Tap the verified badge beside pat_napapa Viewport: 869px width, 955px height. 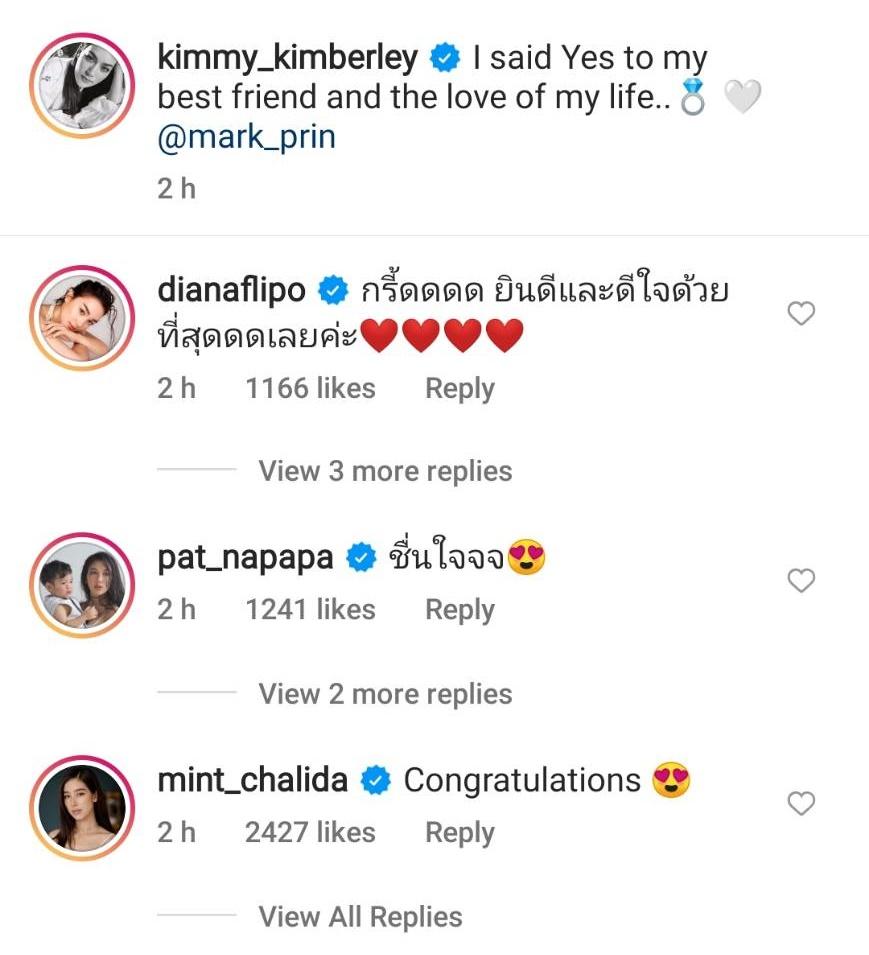(x=361, y=559)
